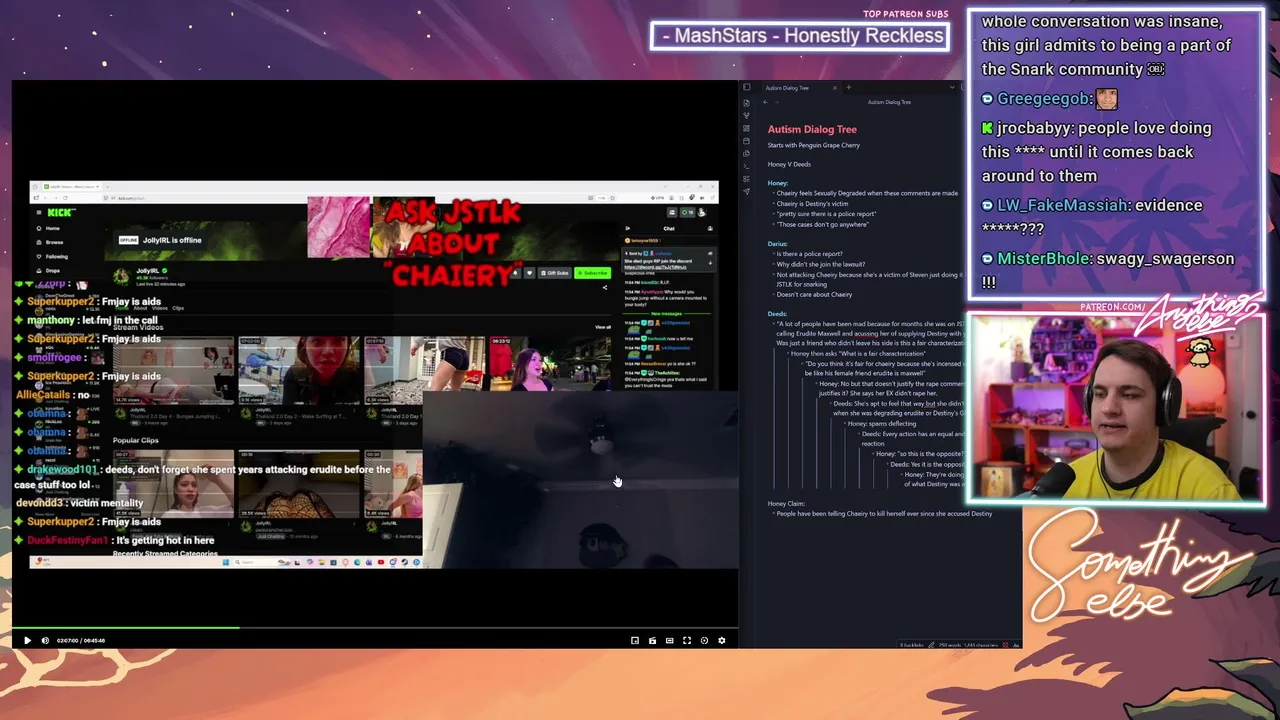Play the paused video in the player

(x=27, y=640)
